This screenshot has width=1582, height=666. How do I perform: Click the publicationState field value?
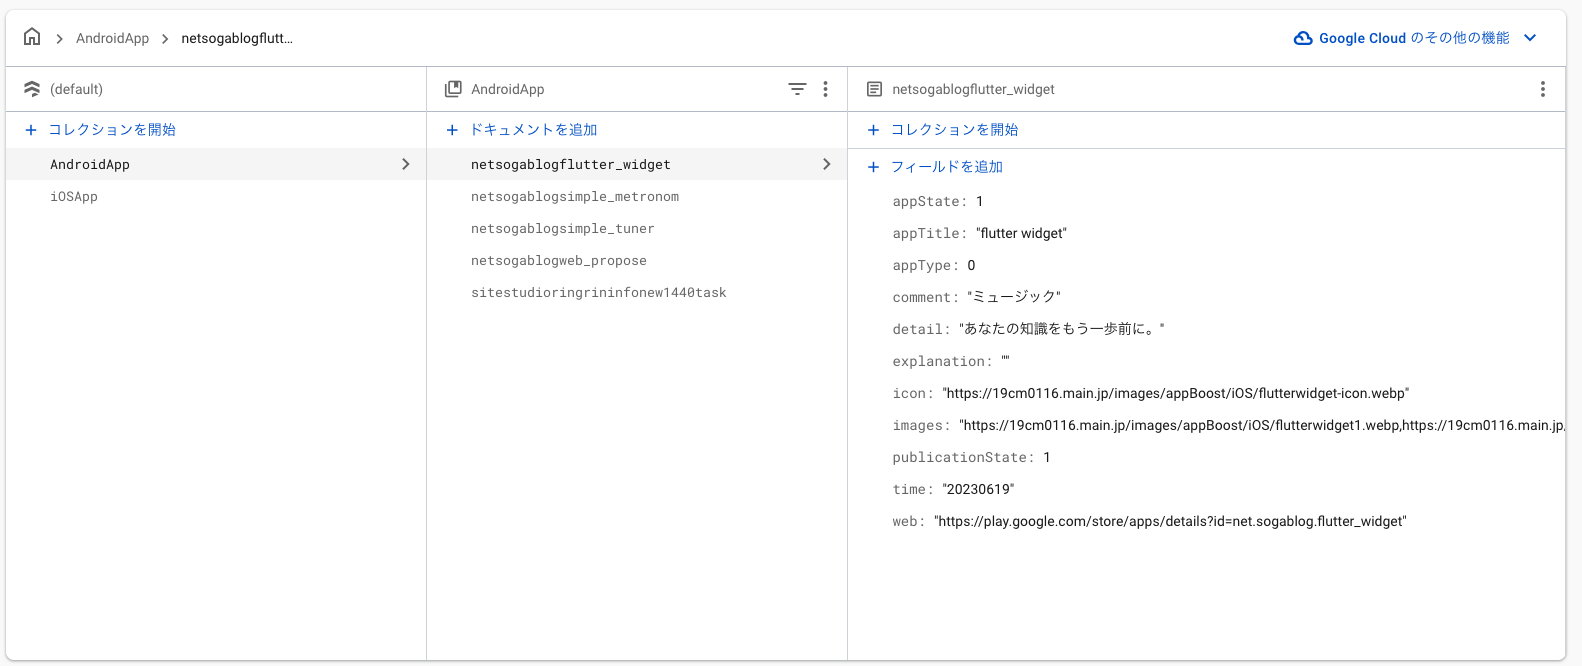1047,457
